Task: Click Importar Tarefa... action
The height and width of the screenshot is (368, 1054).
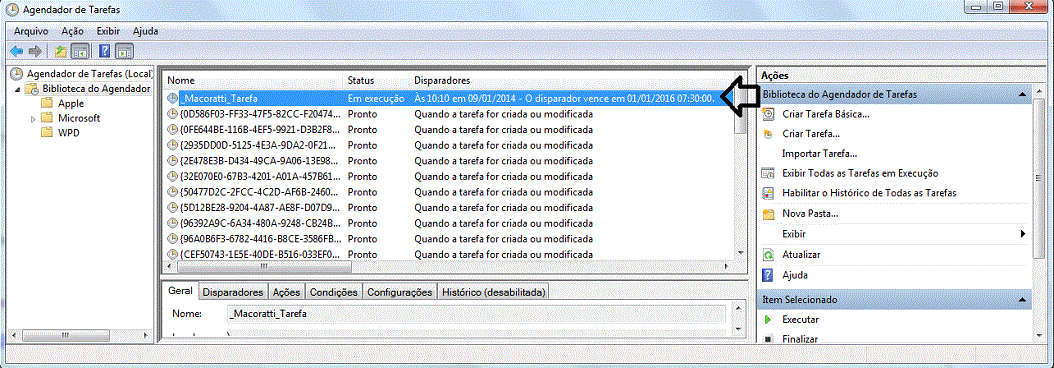Action: (819, 153)
